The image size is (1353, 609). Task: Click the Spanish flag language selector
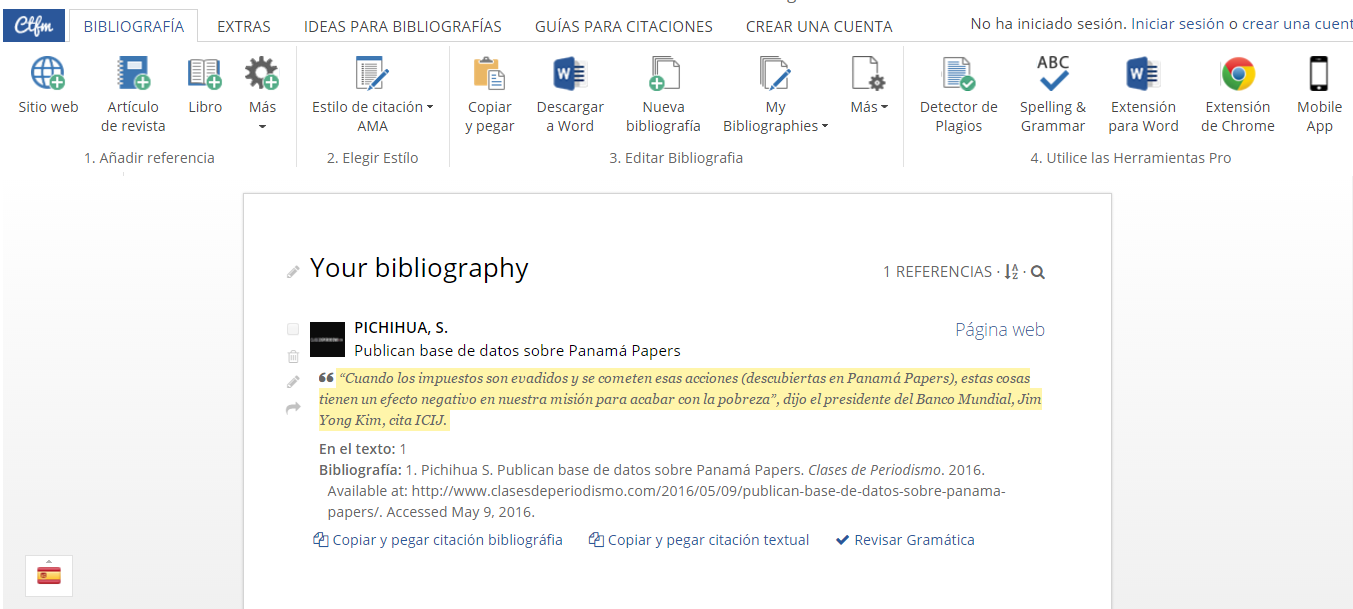pyautogui.click(x=49, y=575)
